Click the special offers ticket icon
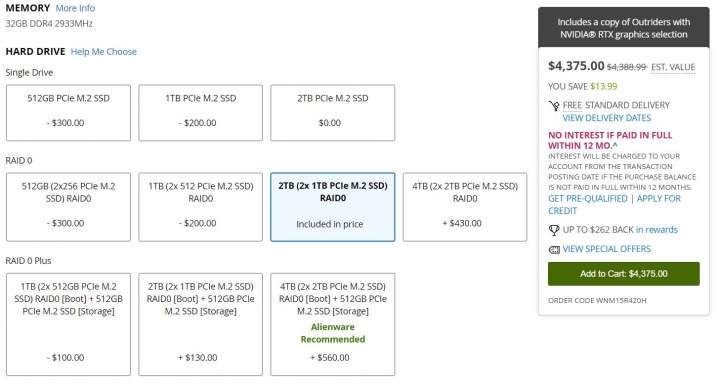720x386 pixels. (554, 250)
